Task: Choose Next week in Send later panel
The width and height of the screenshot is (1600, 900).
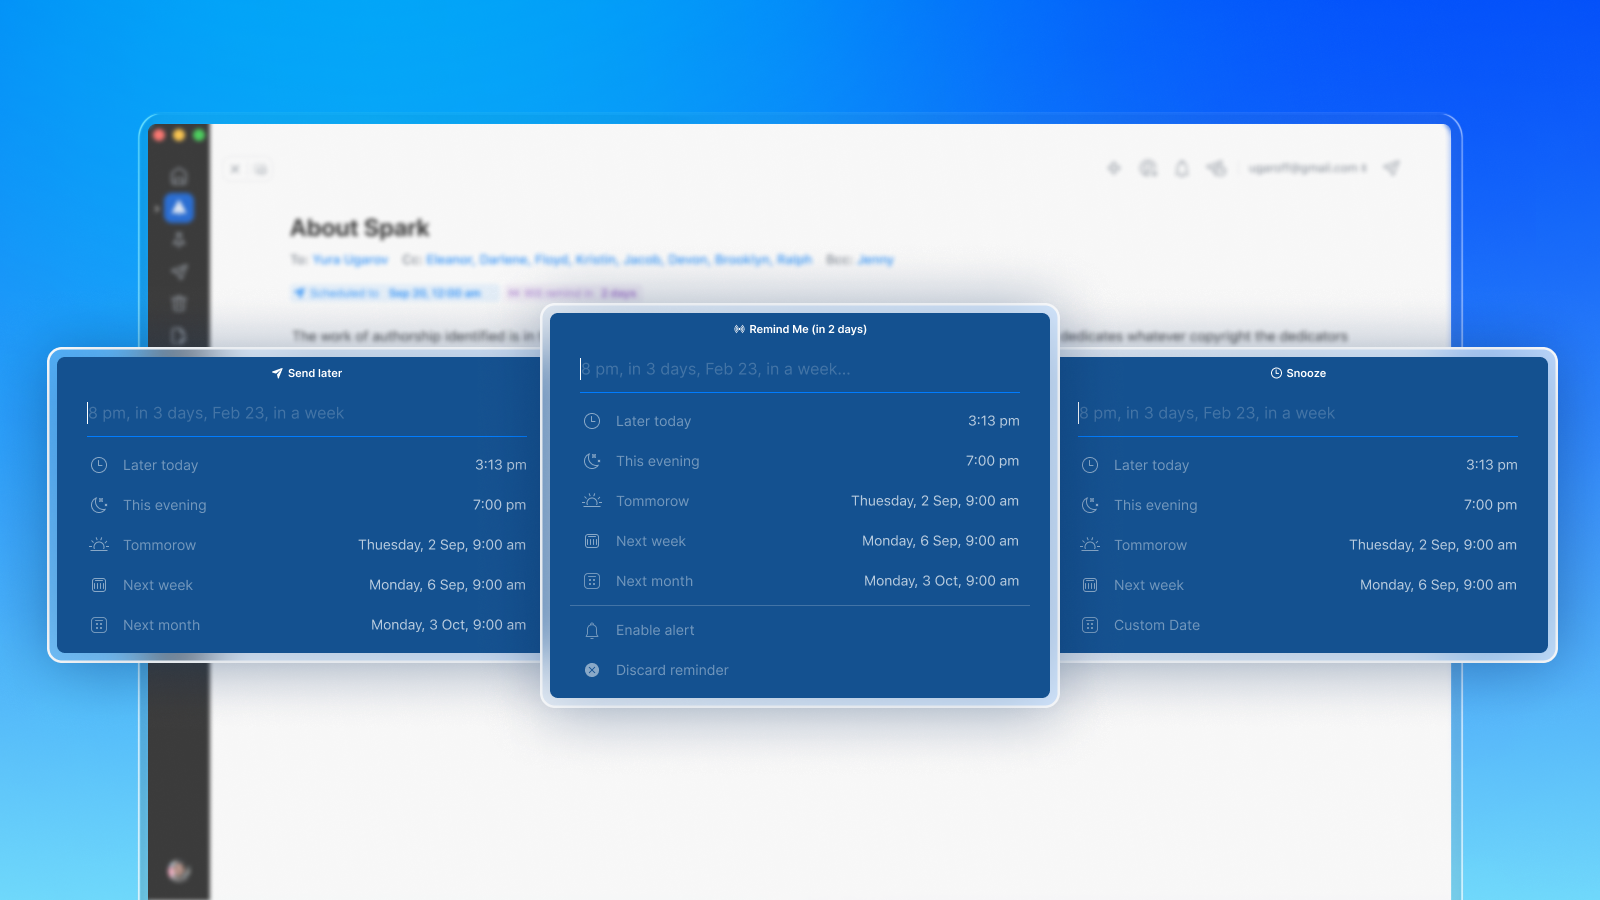Action: point(307,585)
